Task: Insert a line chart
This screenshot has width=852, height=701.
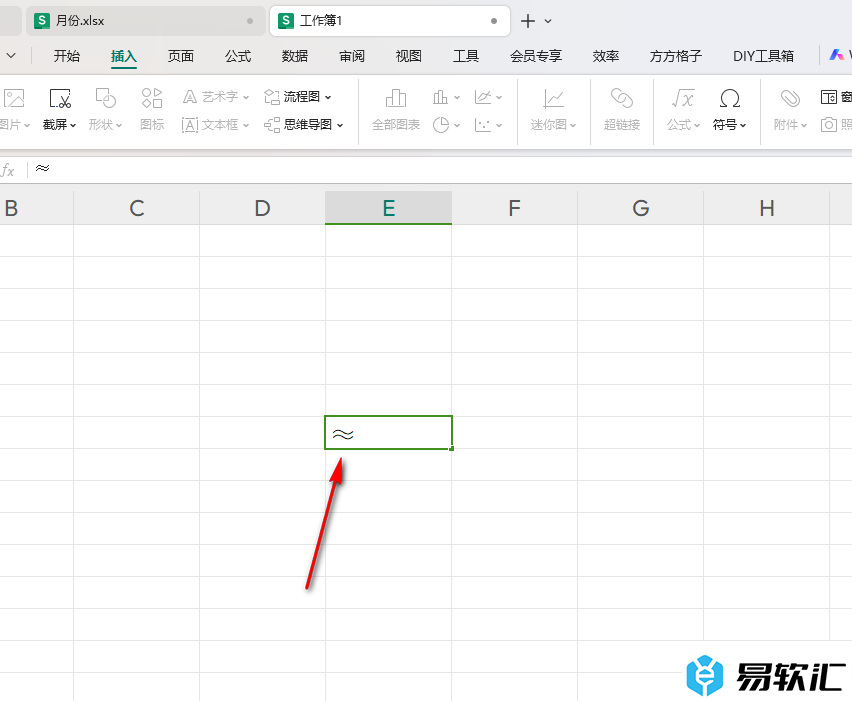Action: point(483,97)
